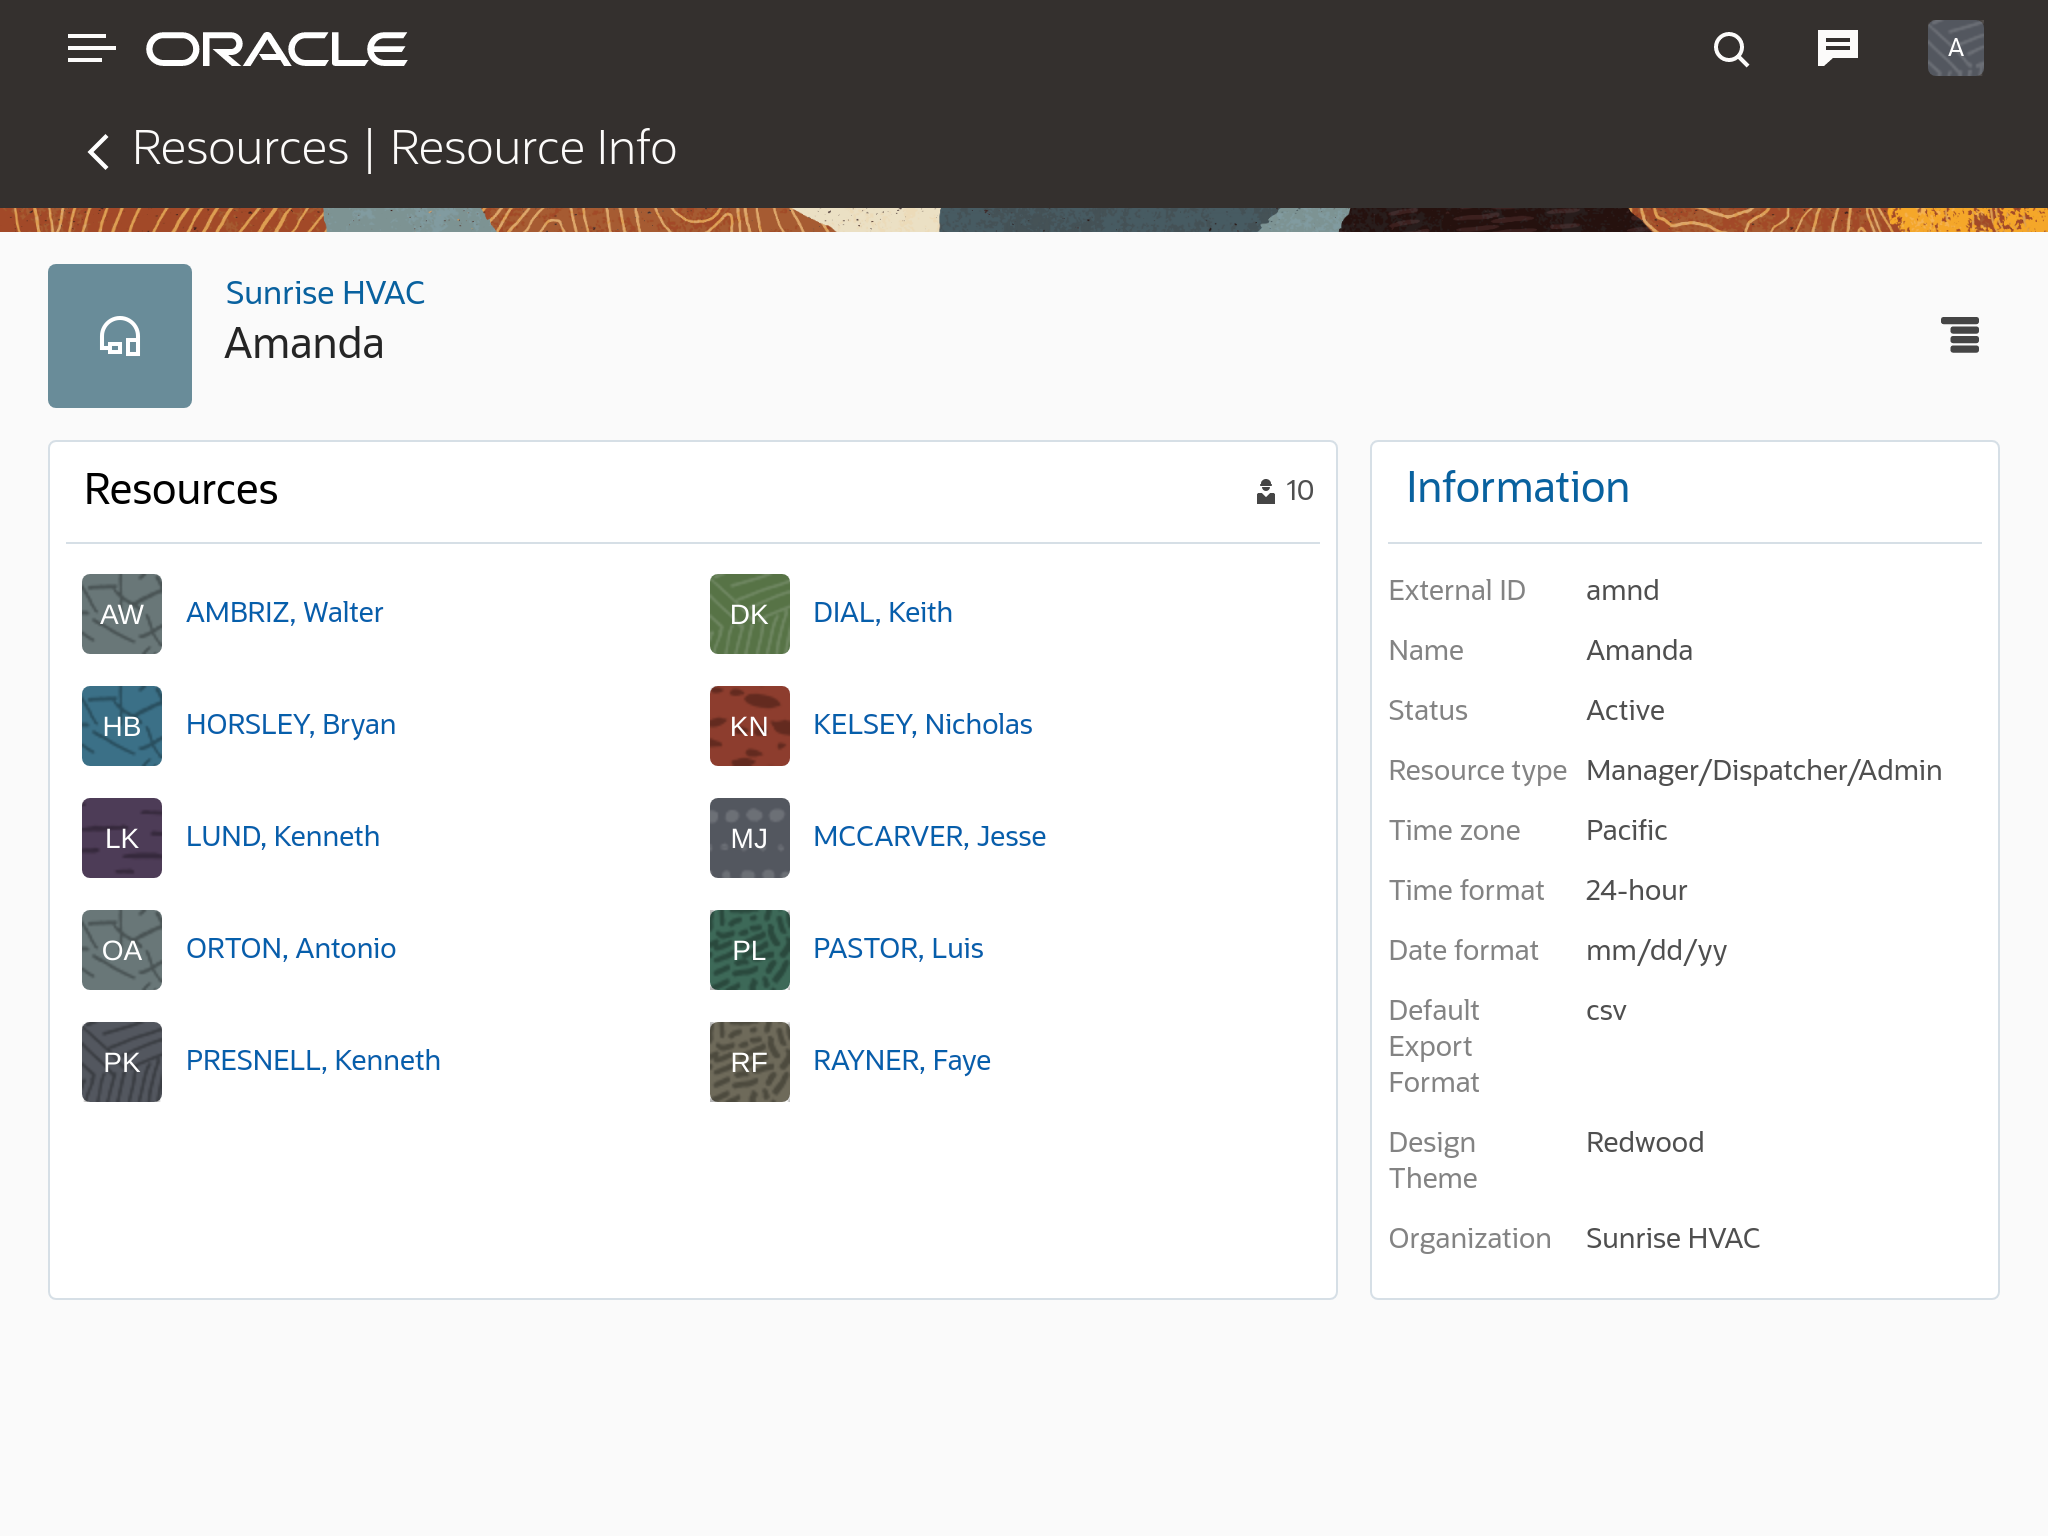Click the Oracle logo in the header
This screenshot has height=1536, width=2048.
pyautogui.click(x=274, y=48)
